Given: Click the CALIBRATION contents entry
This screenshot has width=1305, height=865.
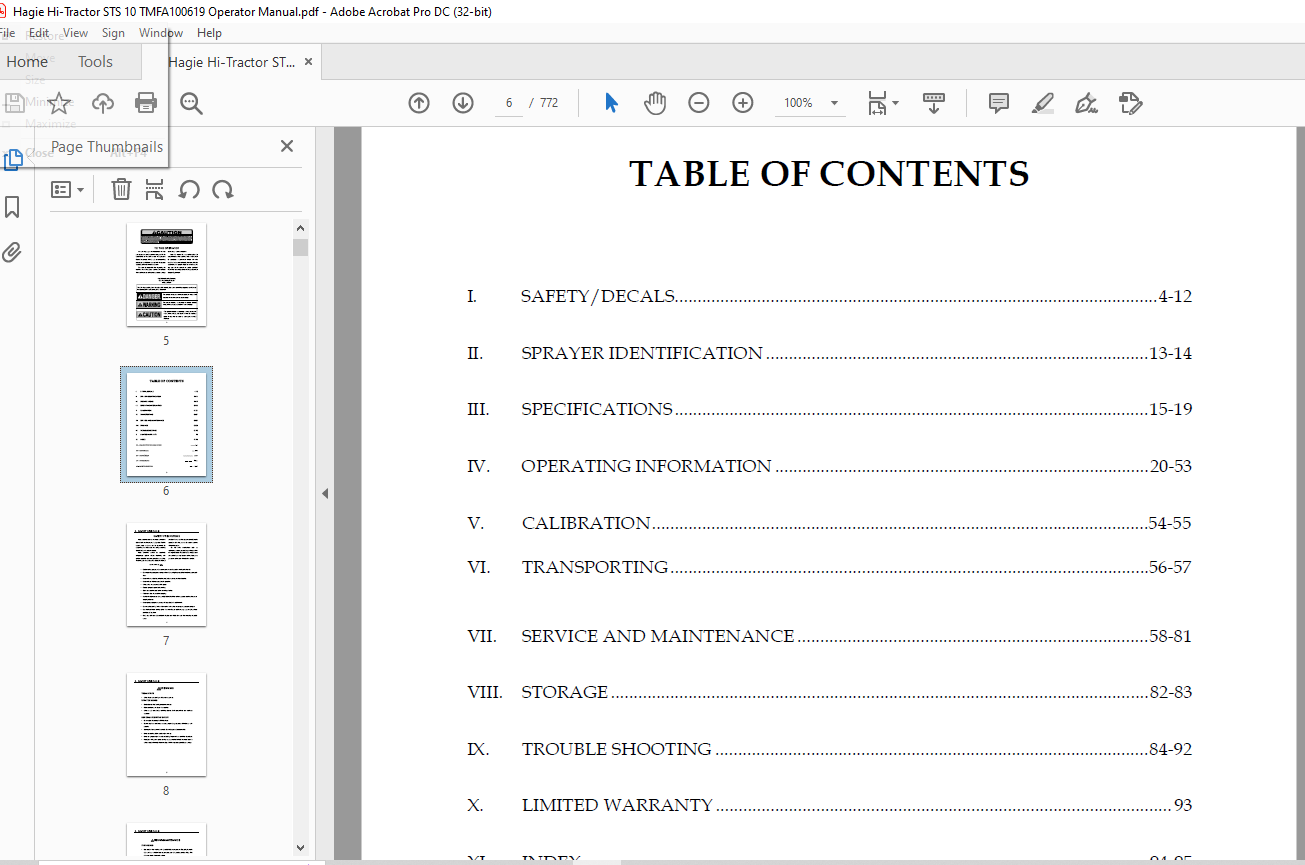Looking at the screenshot, I should tap(829, 523).
